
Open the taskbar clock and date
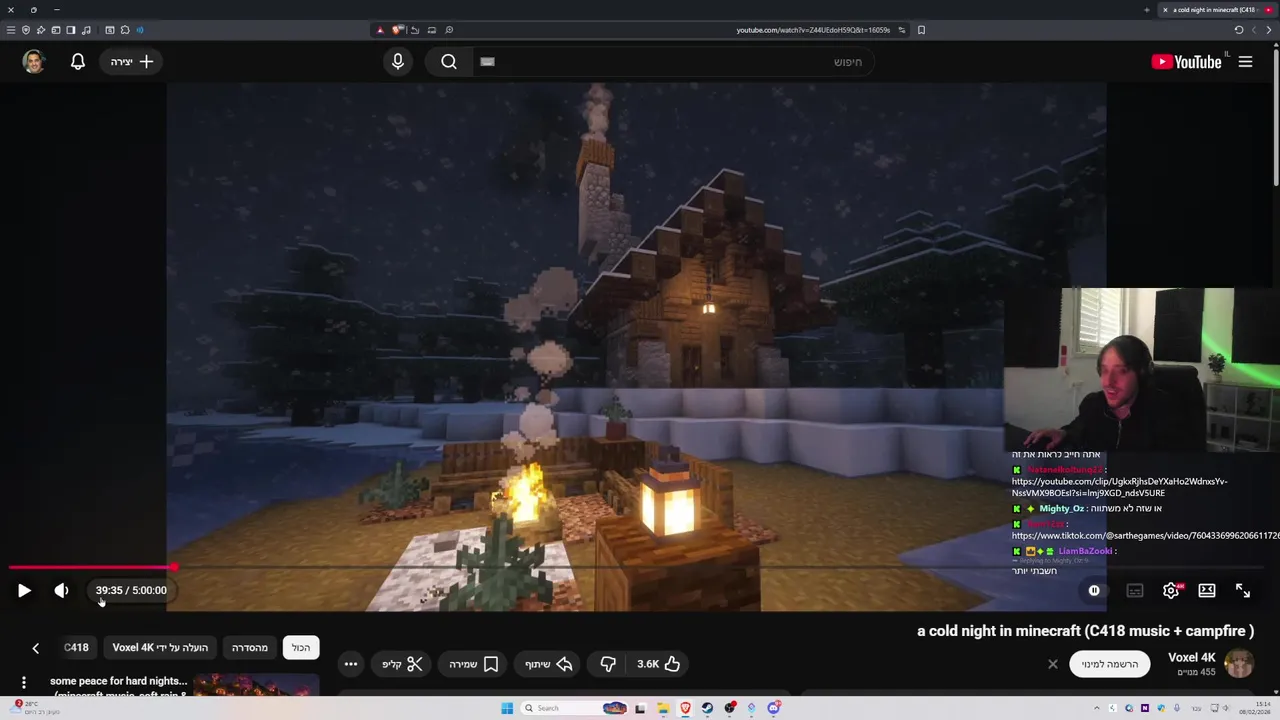1256,708
